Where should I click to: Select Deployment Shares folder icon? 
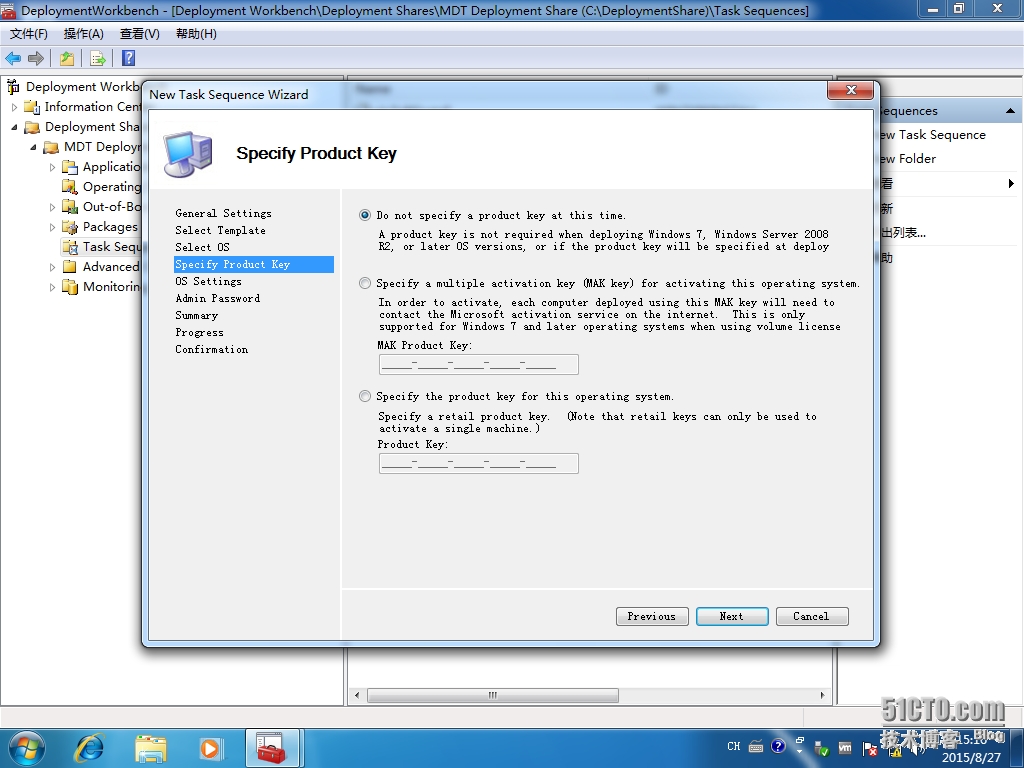pyautogui.click(x=32, y=127)
